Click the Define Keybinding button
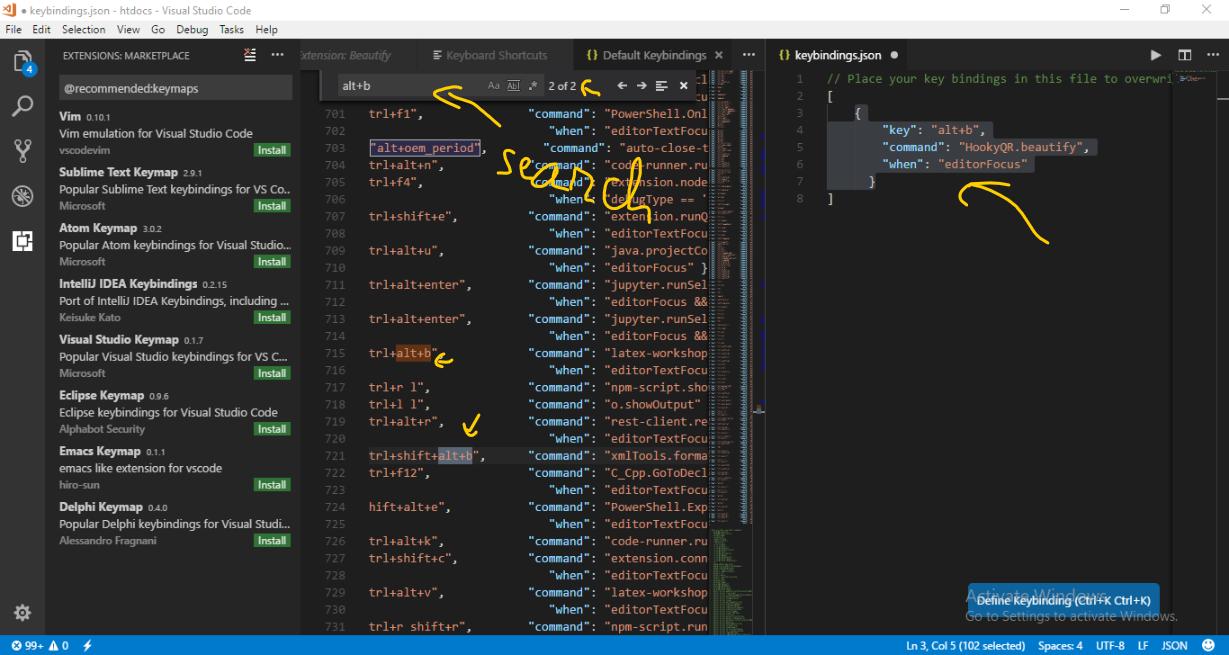This screenshot has width=1229, height=655. pyautogui.click(x=1063, y=601)
